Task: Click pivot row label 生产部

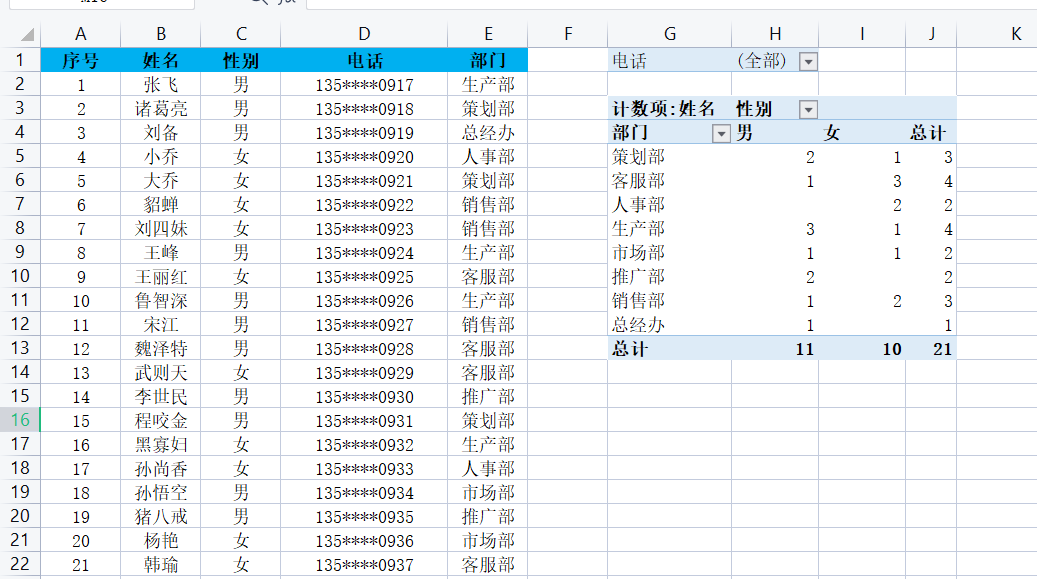Action: click(x=638, y=229)
